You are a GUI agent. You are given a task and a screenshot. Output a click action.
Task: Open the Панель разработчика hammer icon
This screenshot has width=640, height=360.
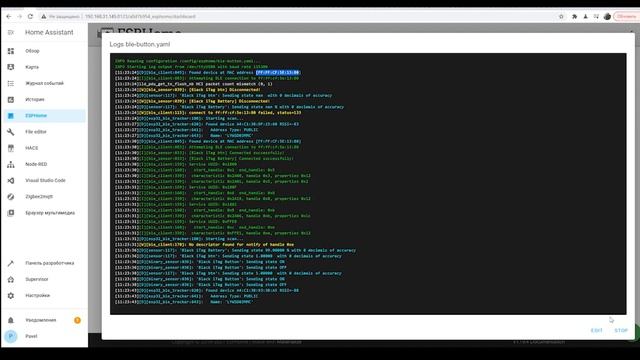(x=11, y=263)
